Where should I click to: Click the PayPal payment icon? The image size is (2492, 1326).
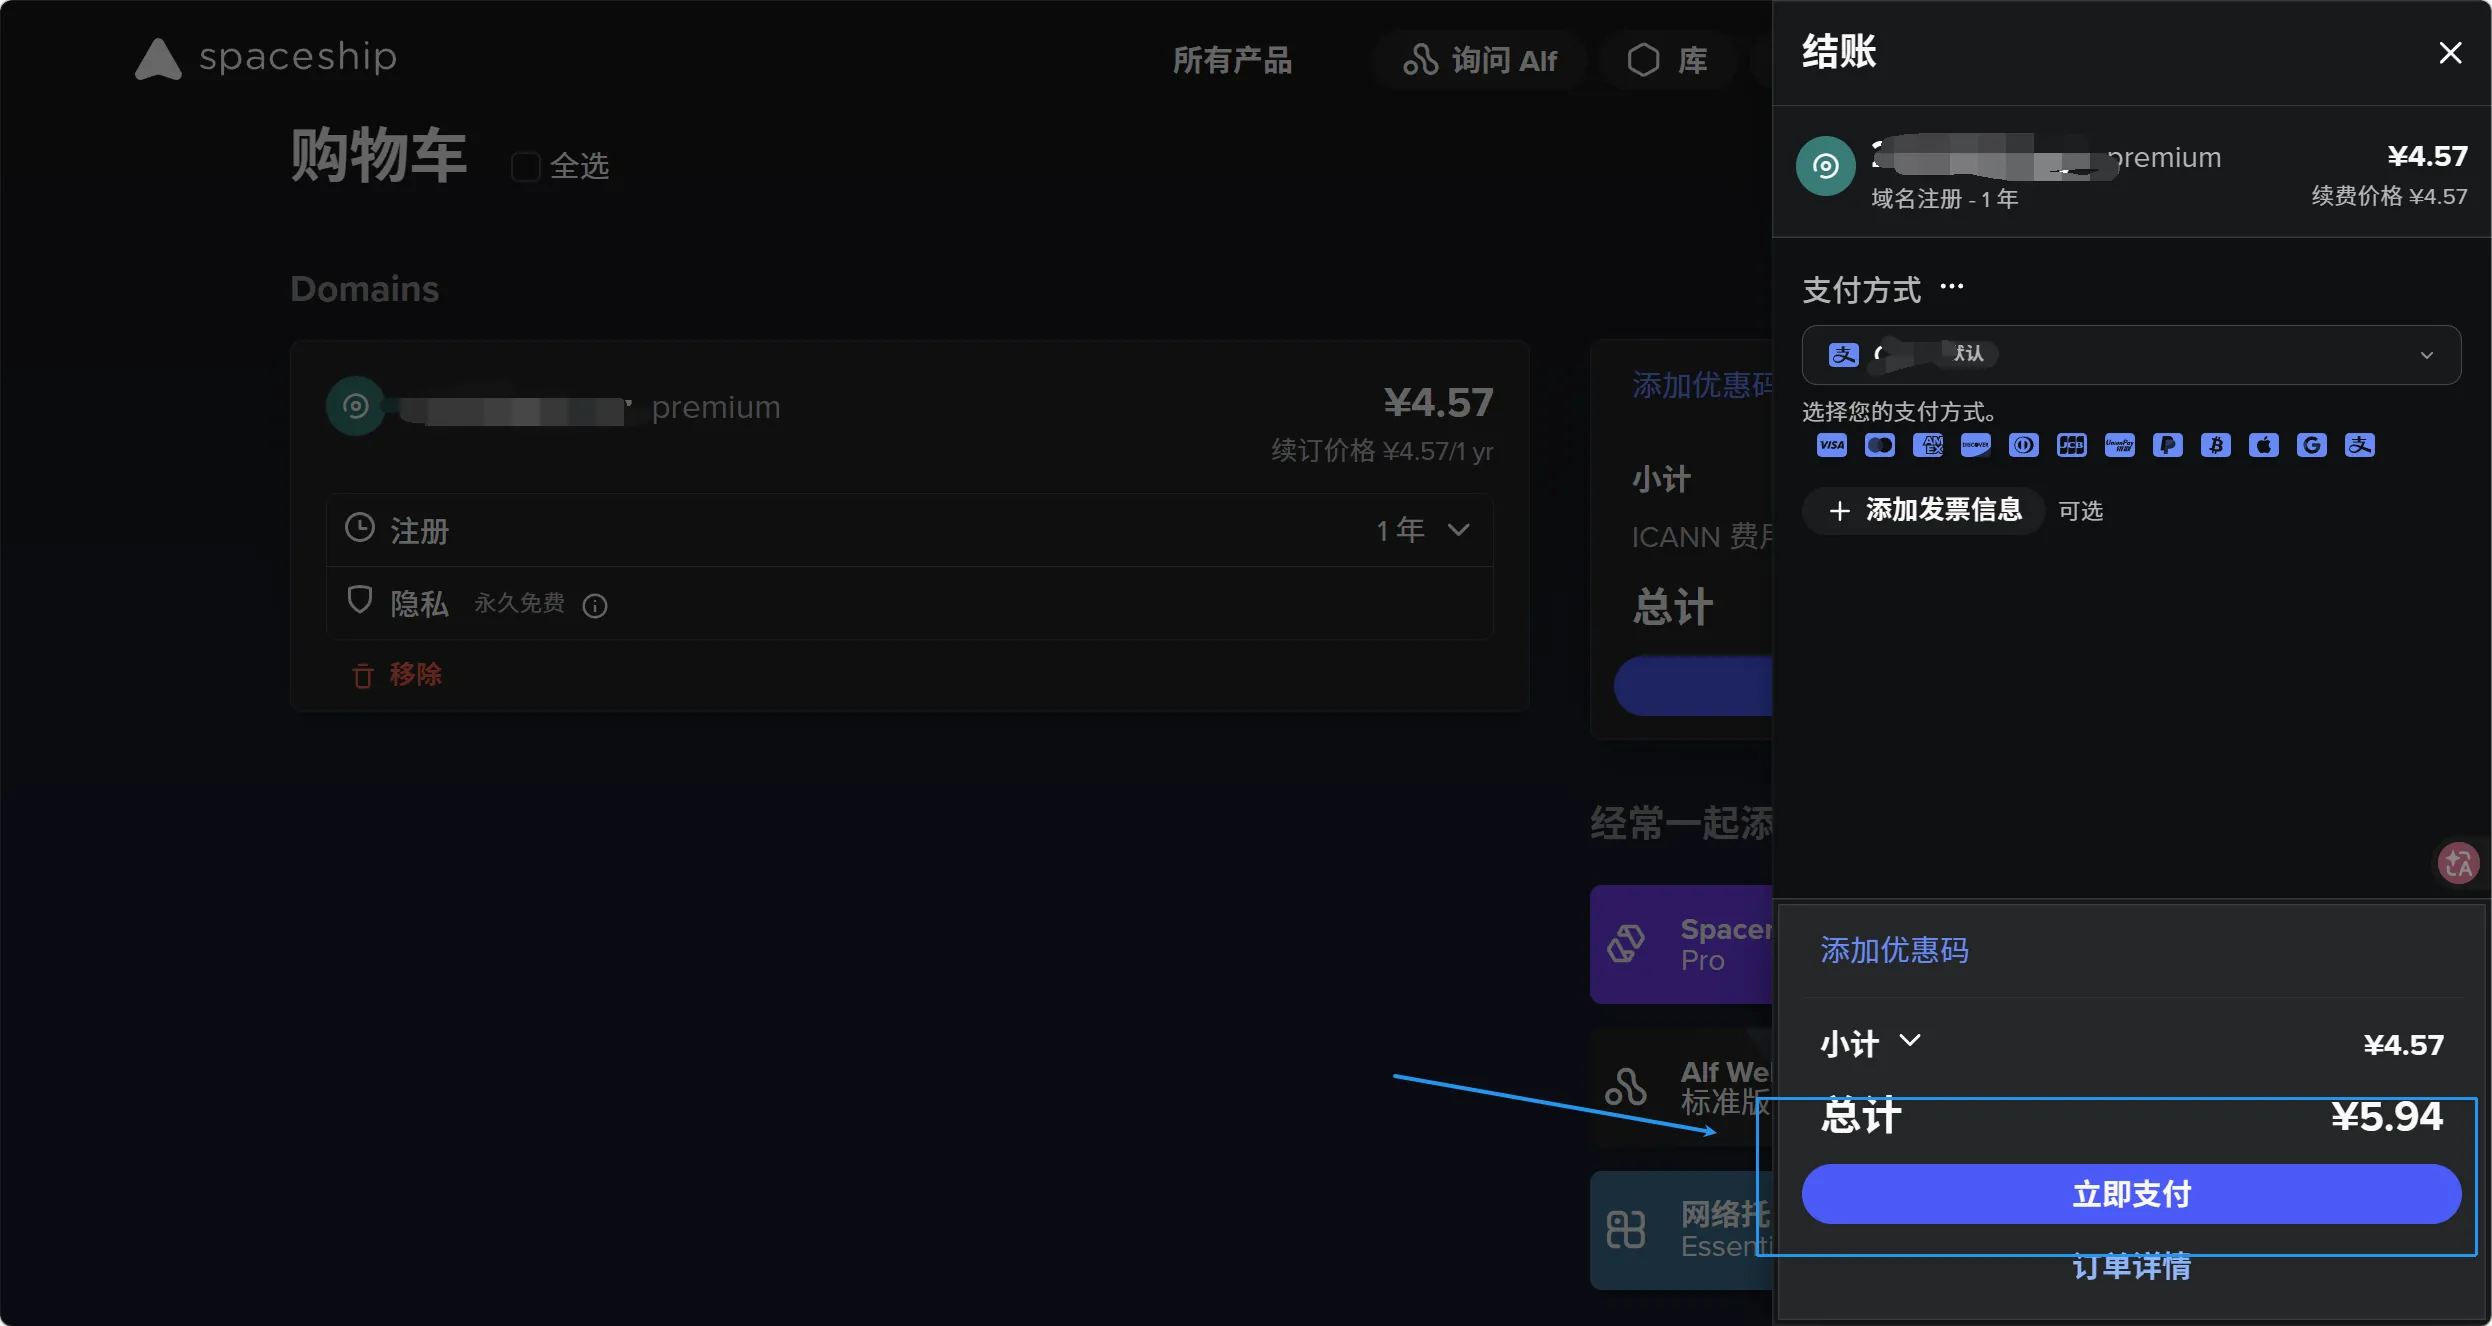(x=2167, y=445)
